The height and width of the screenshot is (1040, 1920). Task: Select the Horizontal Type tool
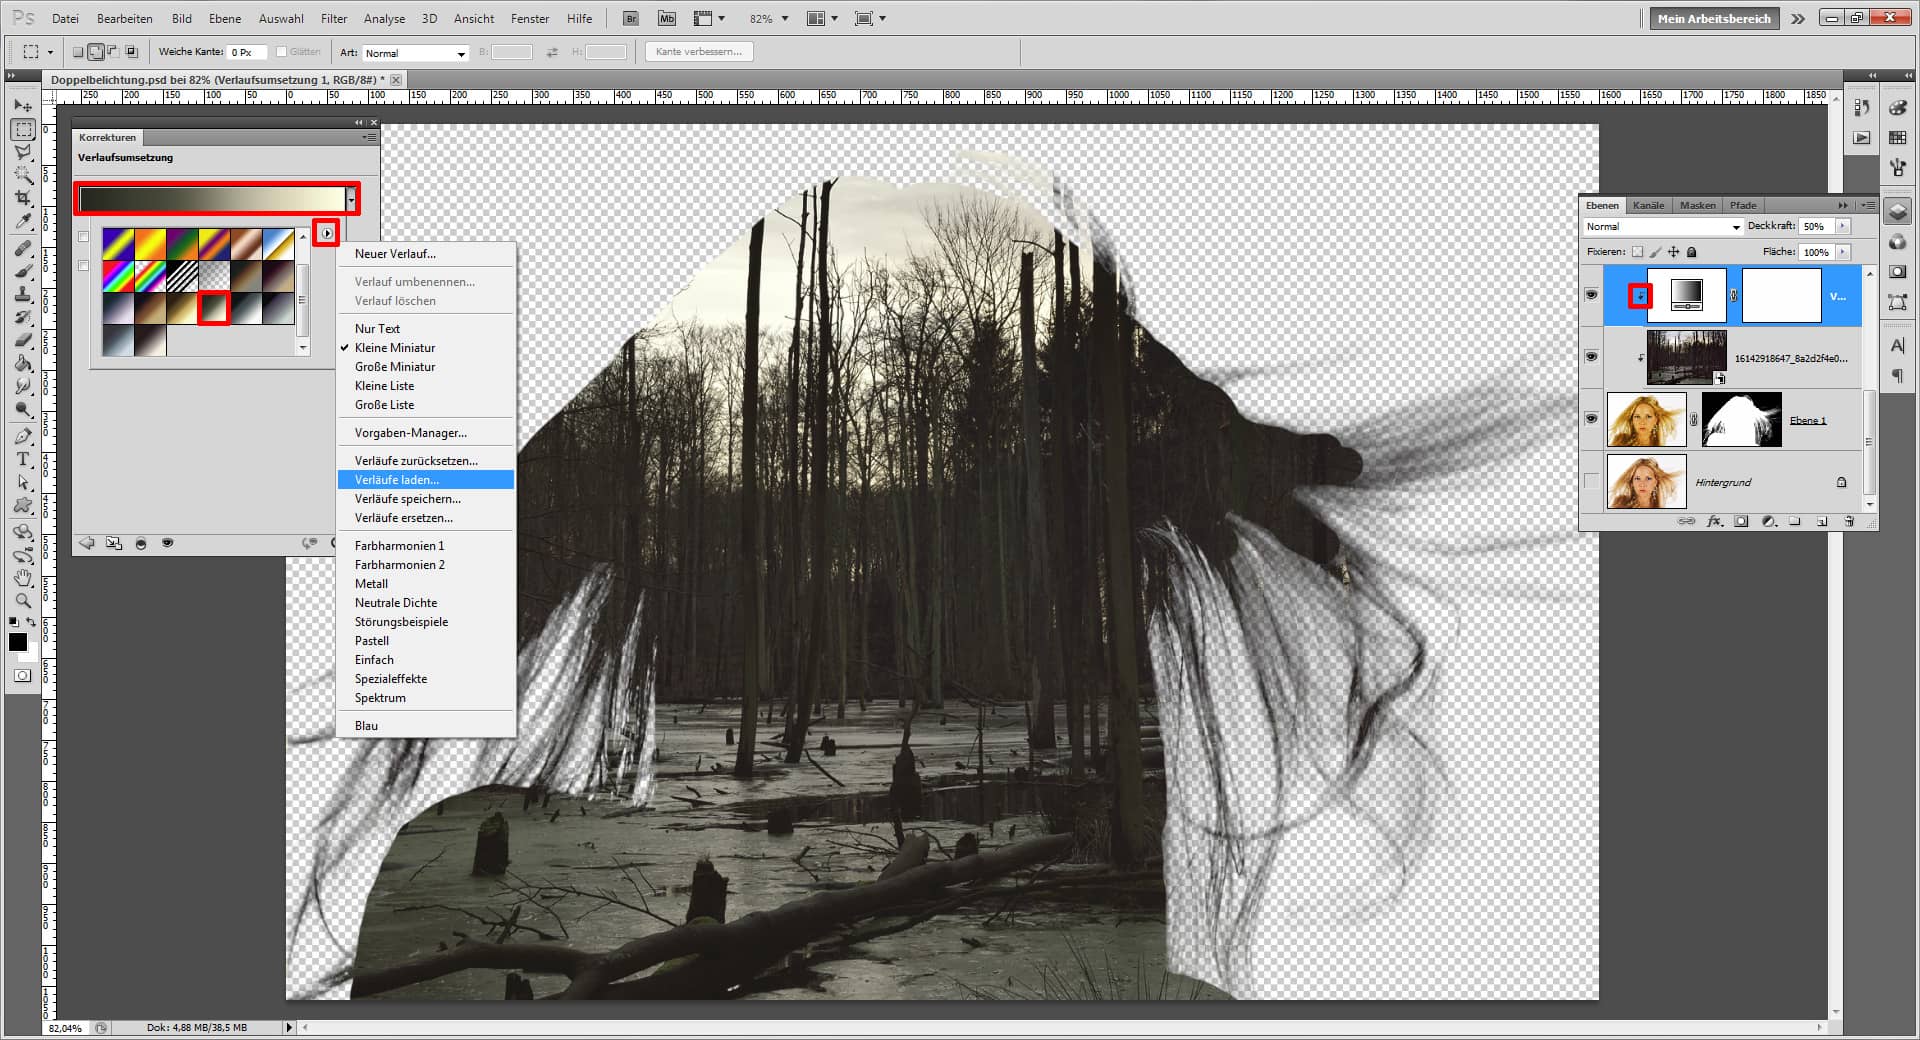pos(22,460)
